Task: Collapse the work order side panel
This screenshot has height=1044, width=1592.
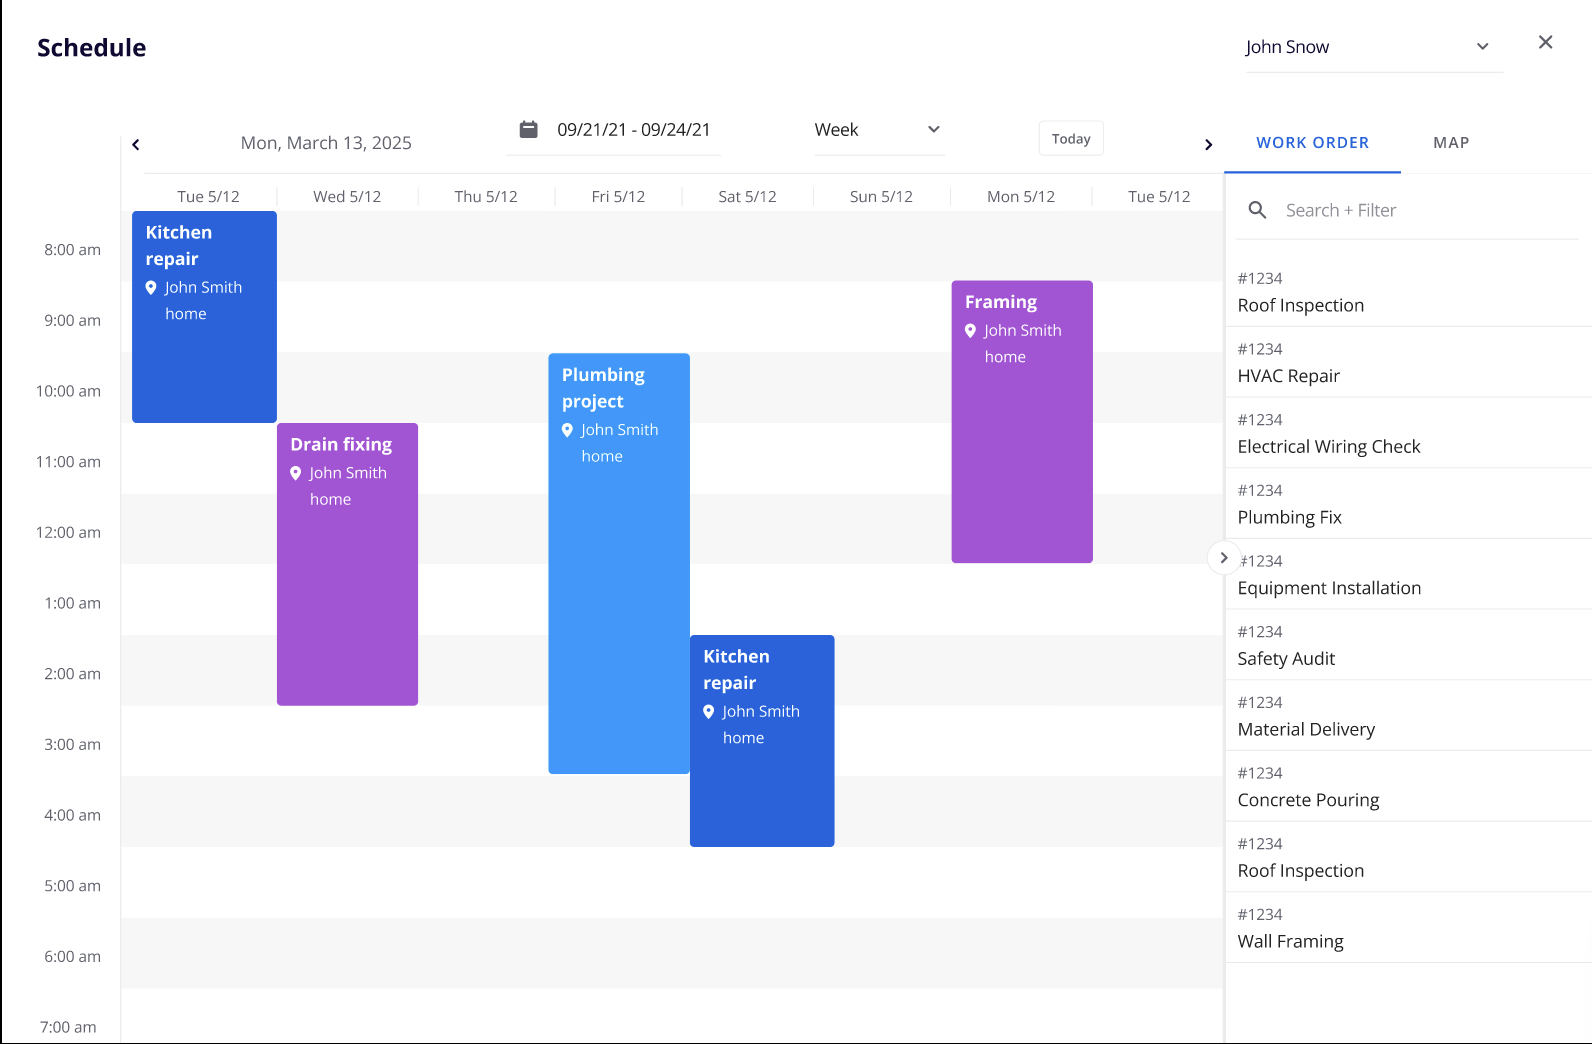Action: pos(1223,558)
